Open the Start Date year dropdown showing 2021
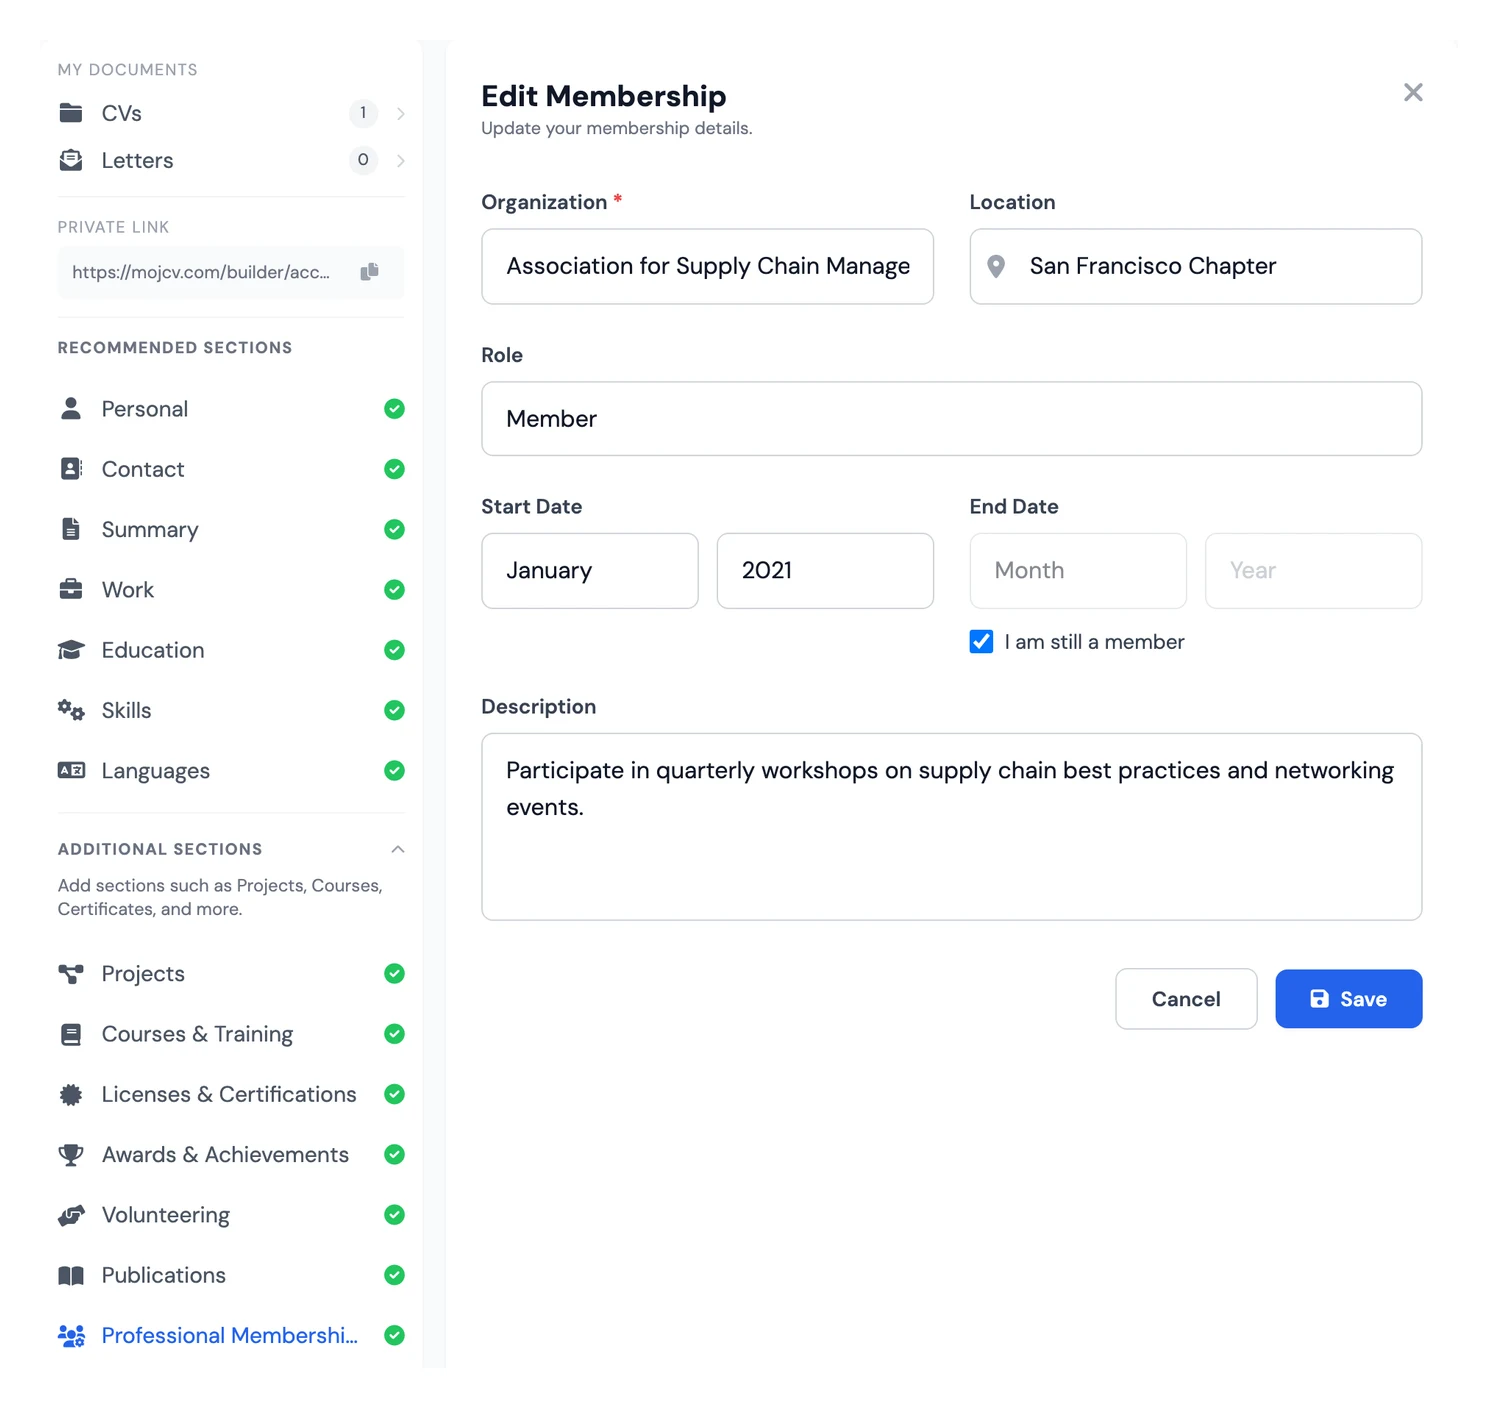The height and width of the screenshot is (1408, 1498). point(825,571)
